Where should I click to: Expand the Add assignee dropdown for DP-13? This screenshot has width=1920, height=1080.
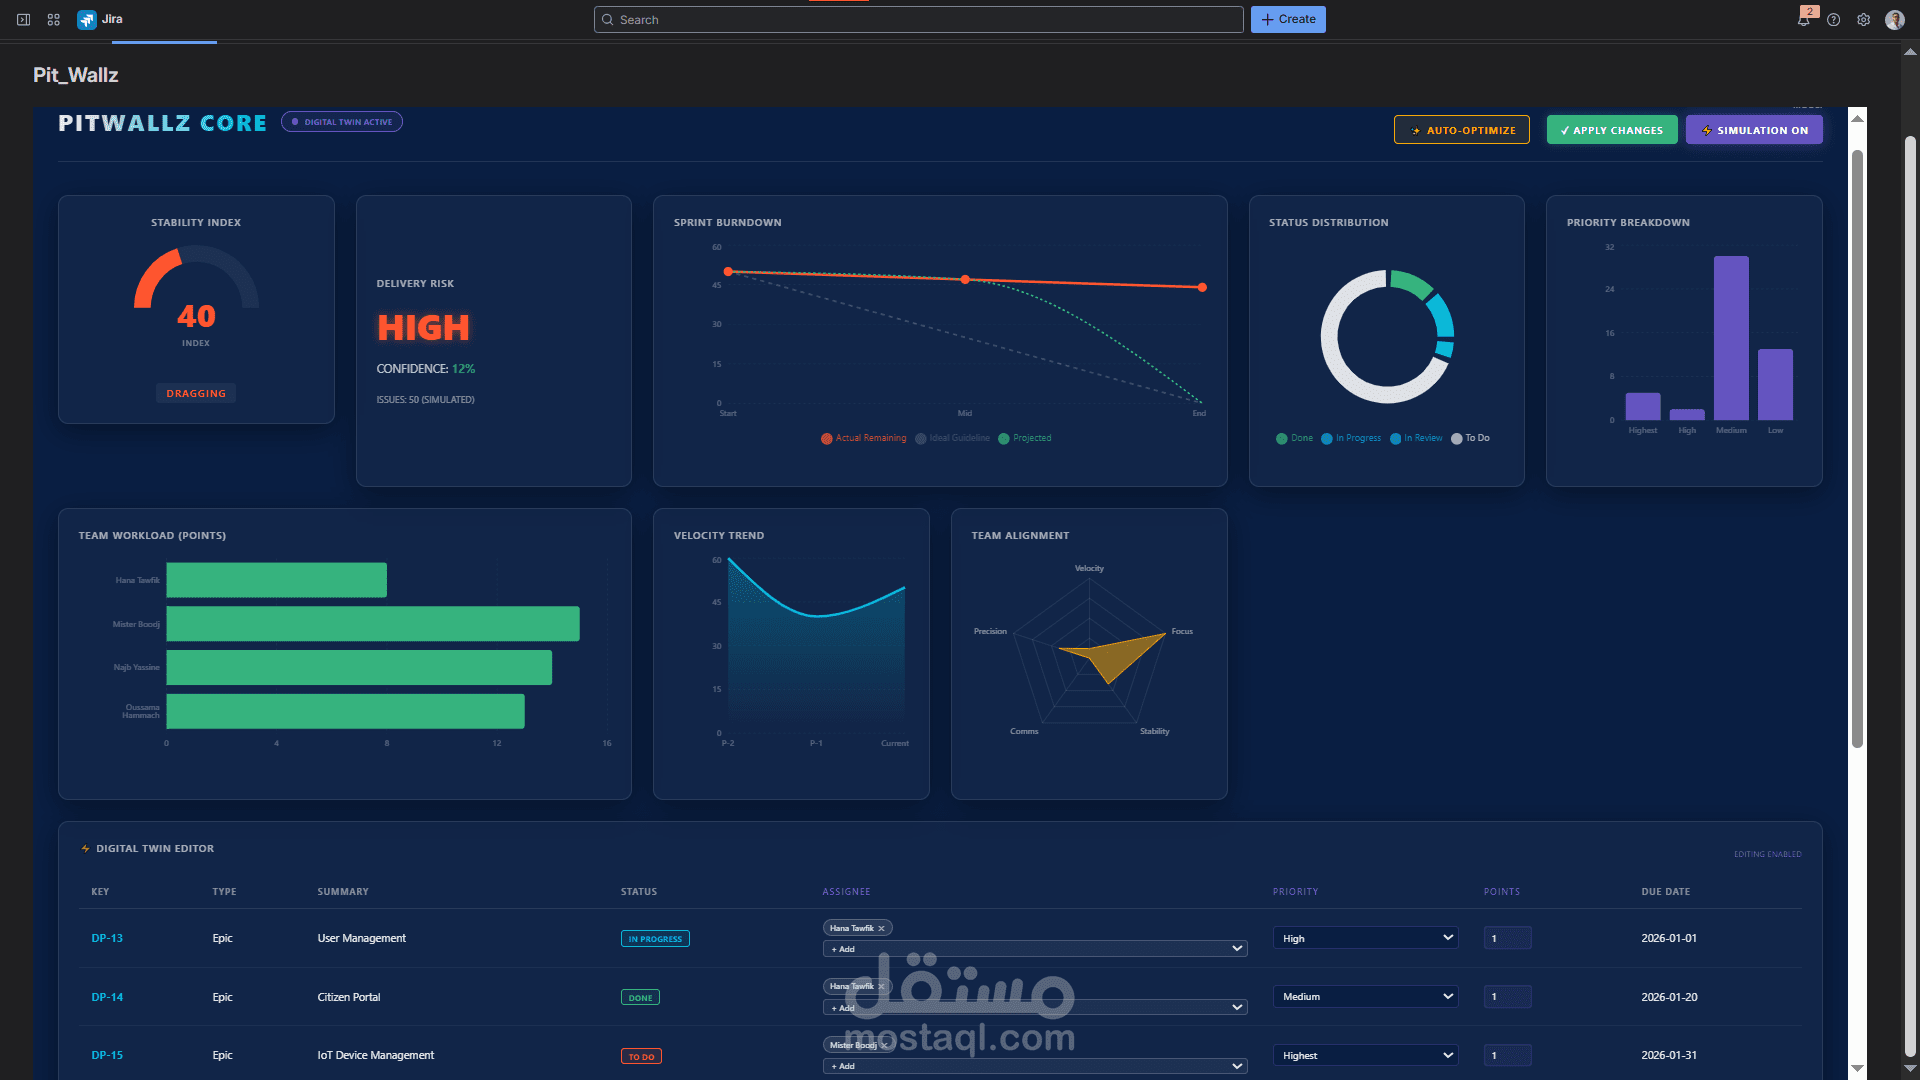(1034, 949)
